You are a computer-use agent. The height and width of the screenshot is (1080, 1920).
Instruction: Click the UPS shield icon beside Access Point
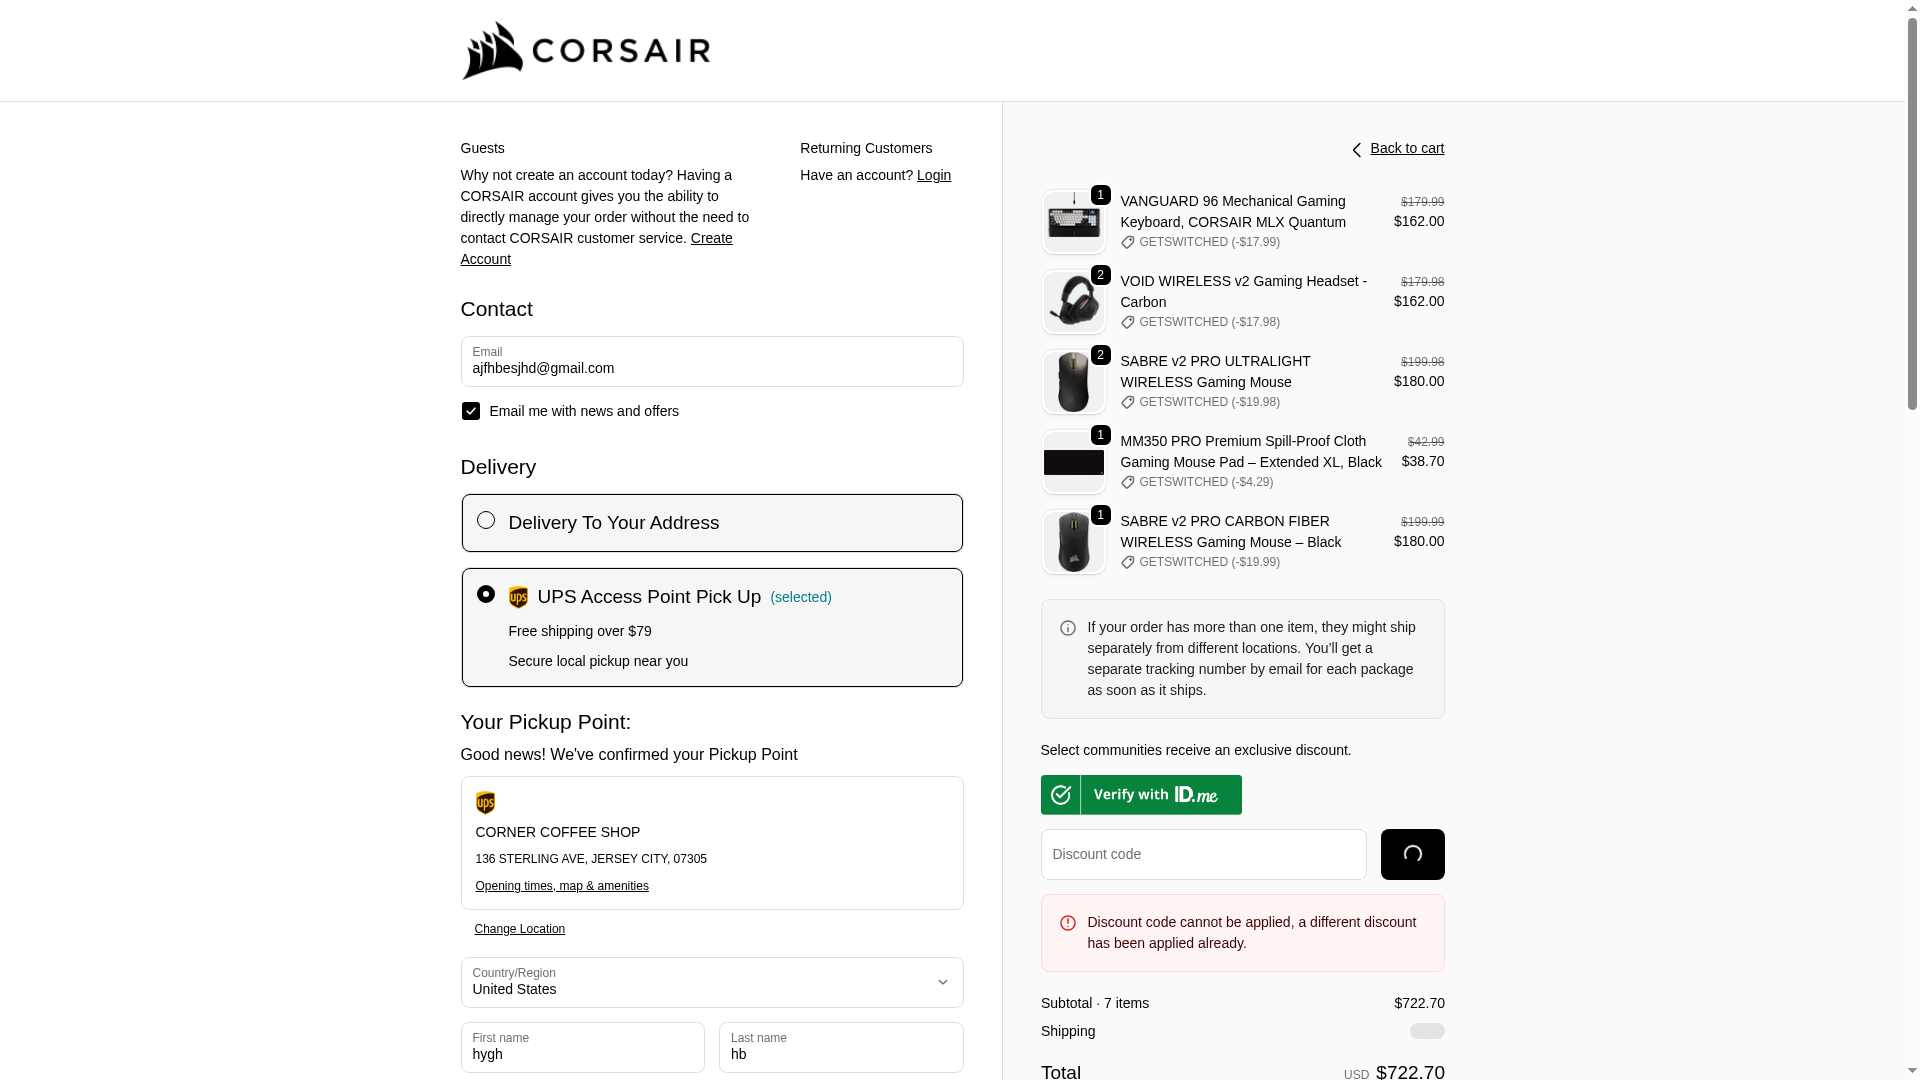[518, 597]
